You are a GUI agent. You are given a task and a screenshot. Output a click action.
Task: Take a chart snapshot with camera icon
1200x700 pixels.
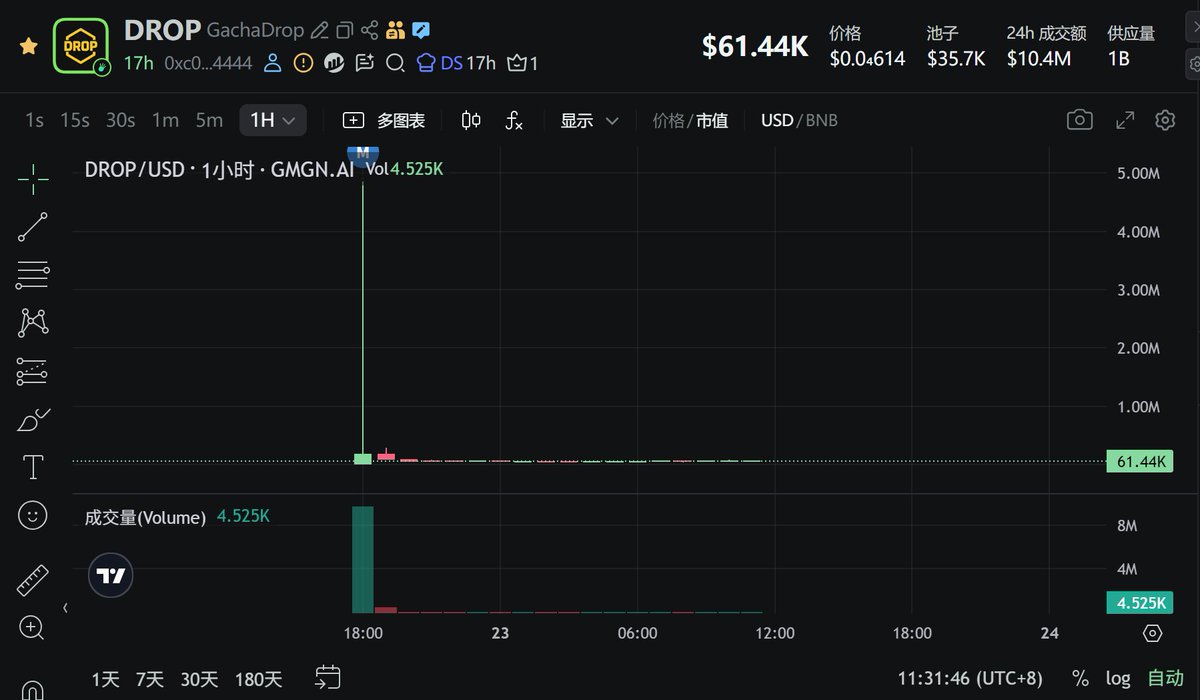[1079, 120]
